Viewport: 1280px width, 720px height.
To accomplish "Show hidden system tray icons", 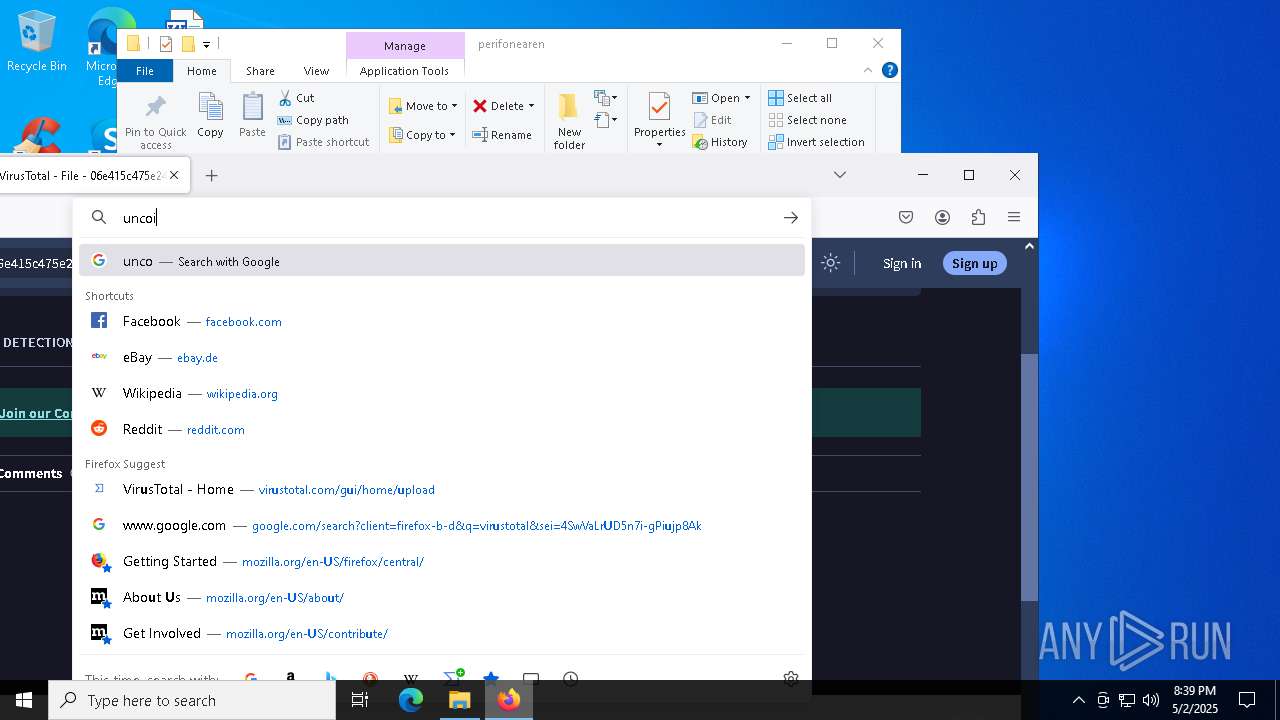I will [x=1078, y=700].
